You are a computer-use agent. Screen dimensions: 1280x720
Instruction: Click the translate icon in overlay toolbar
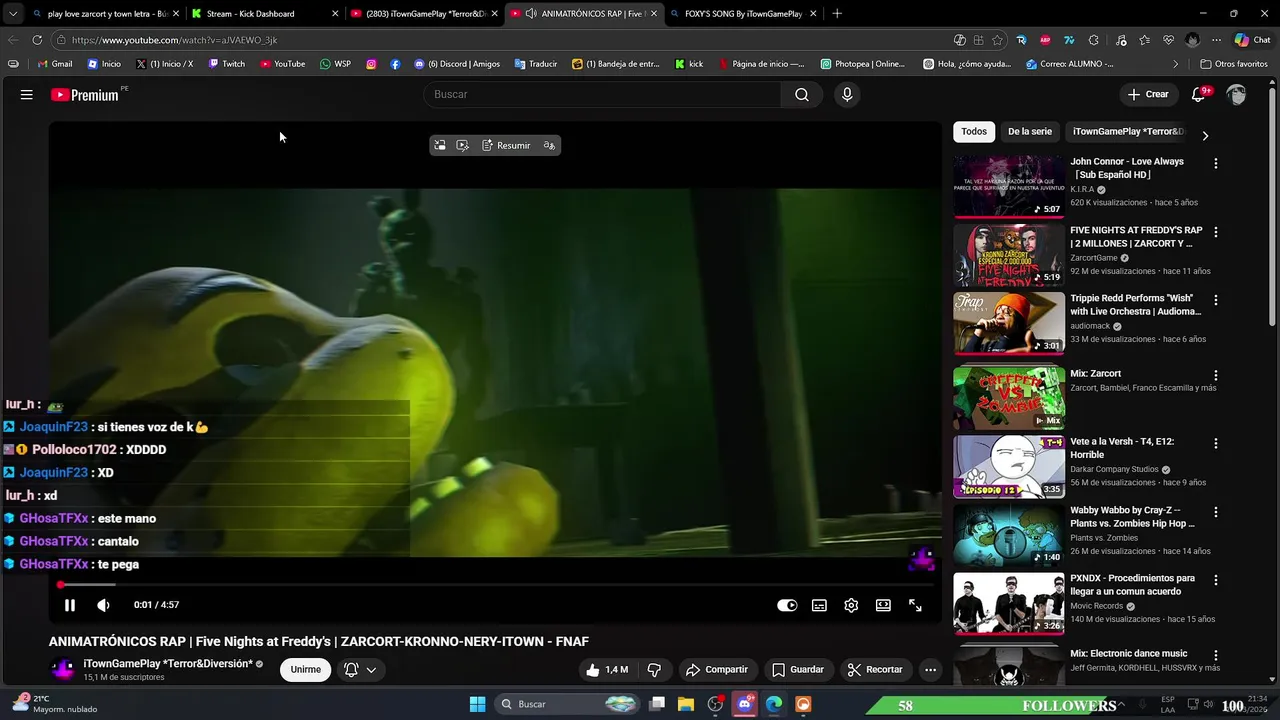click(549, 145)
